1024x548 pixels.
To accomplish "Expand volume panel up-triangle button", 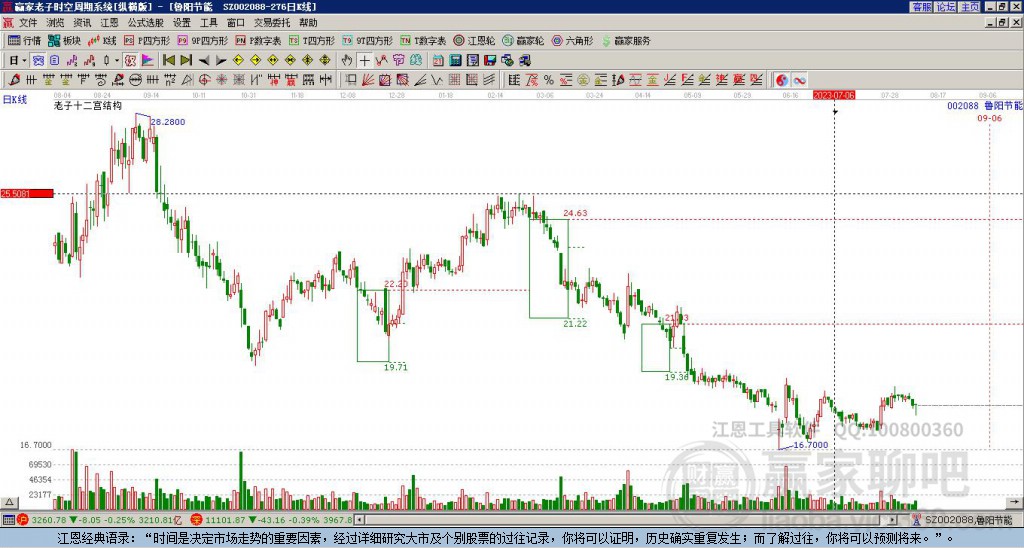I will pos(9,502).
